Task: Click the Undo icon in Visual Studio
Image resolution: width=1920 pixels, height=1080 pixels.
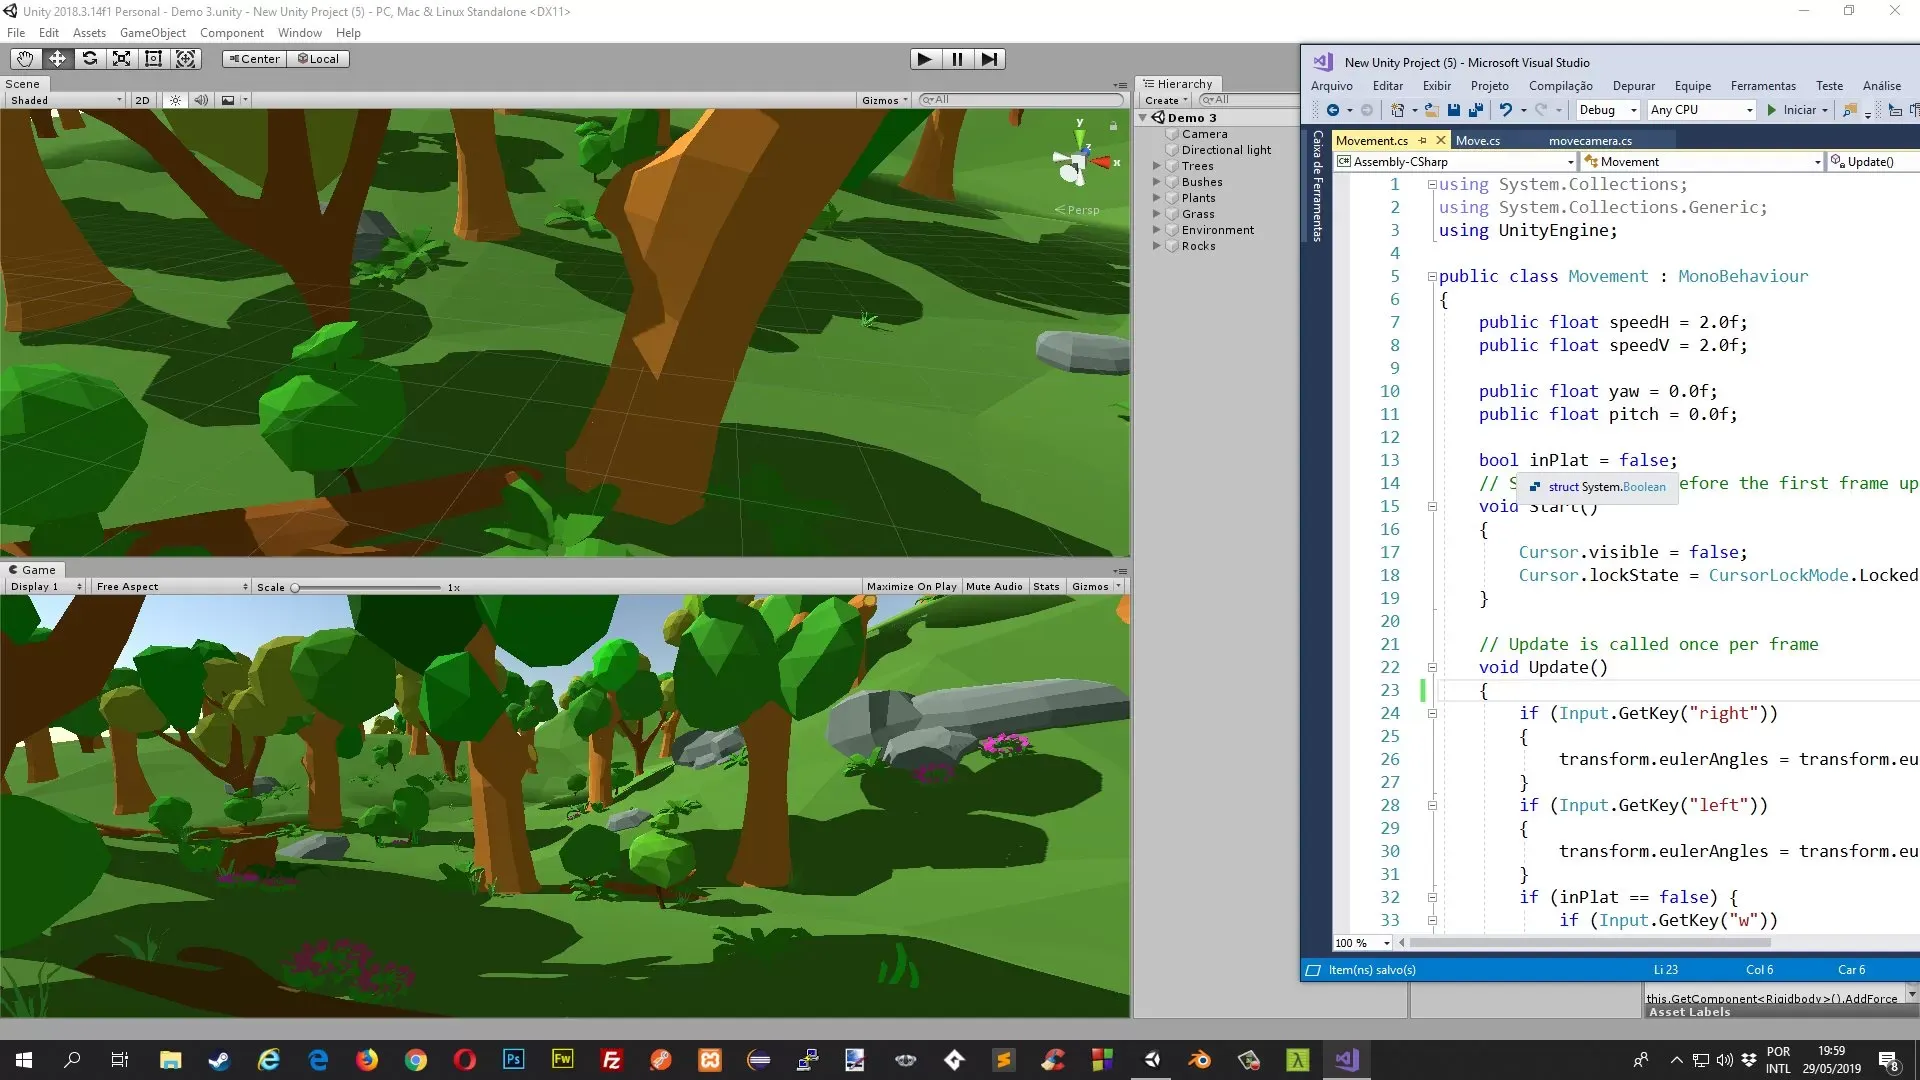Action: (1505, 110)
